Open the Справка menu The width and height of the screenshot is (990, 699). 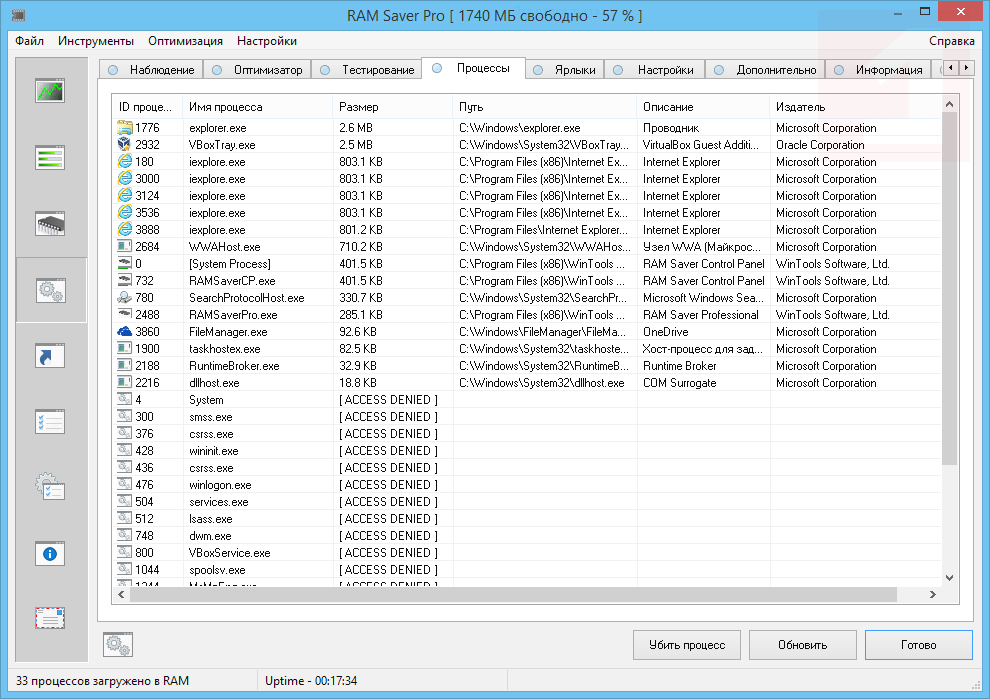[951, 41]
